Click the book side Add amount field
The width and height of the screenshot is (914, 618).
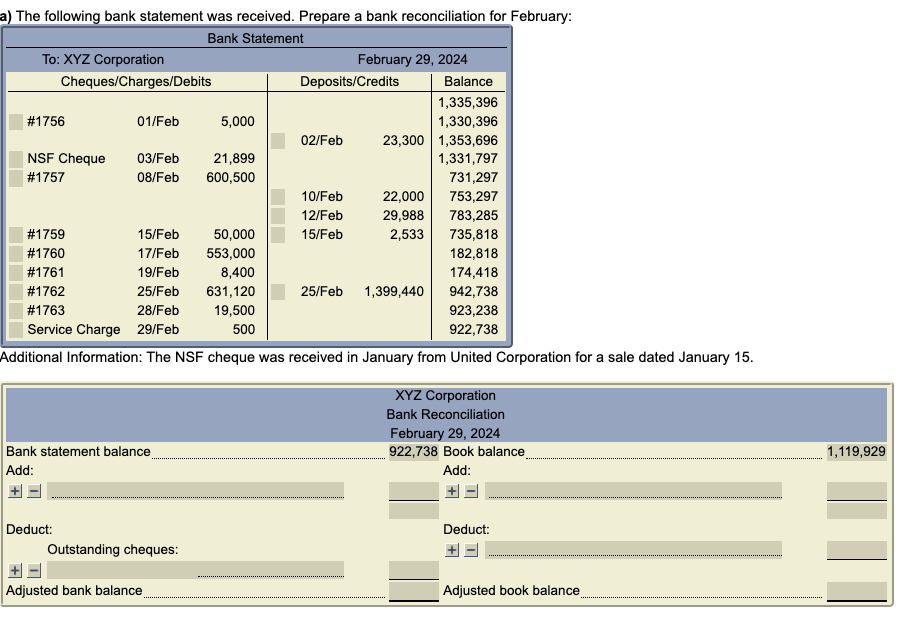[x=857, y=491]
